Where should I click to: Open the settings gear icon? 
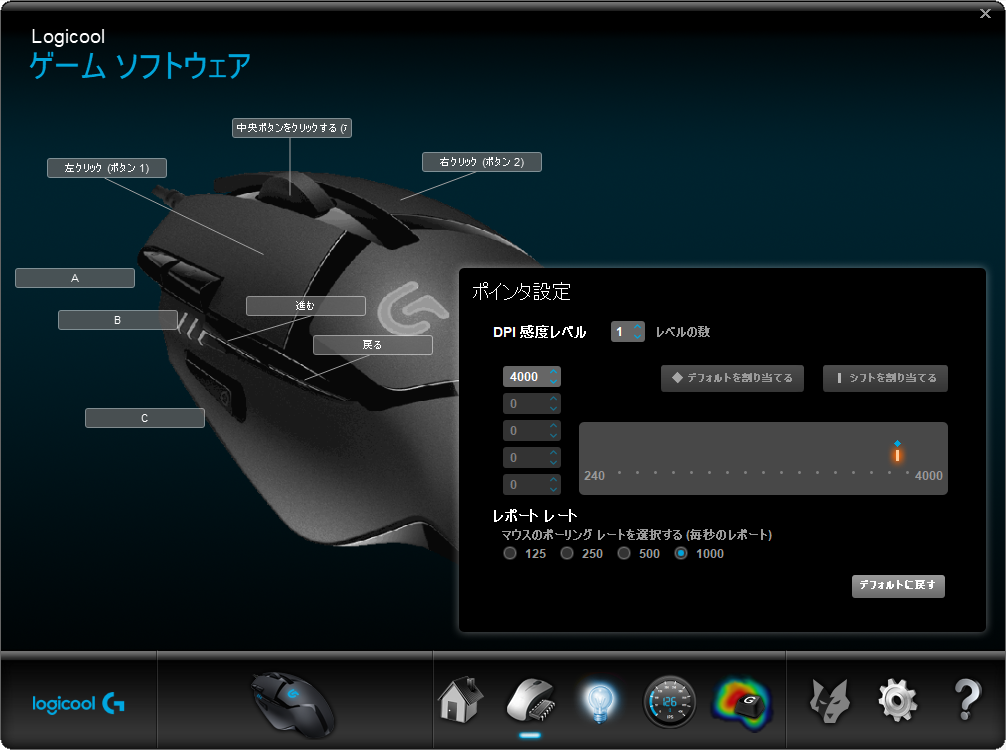(x=897, y=701)
